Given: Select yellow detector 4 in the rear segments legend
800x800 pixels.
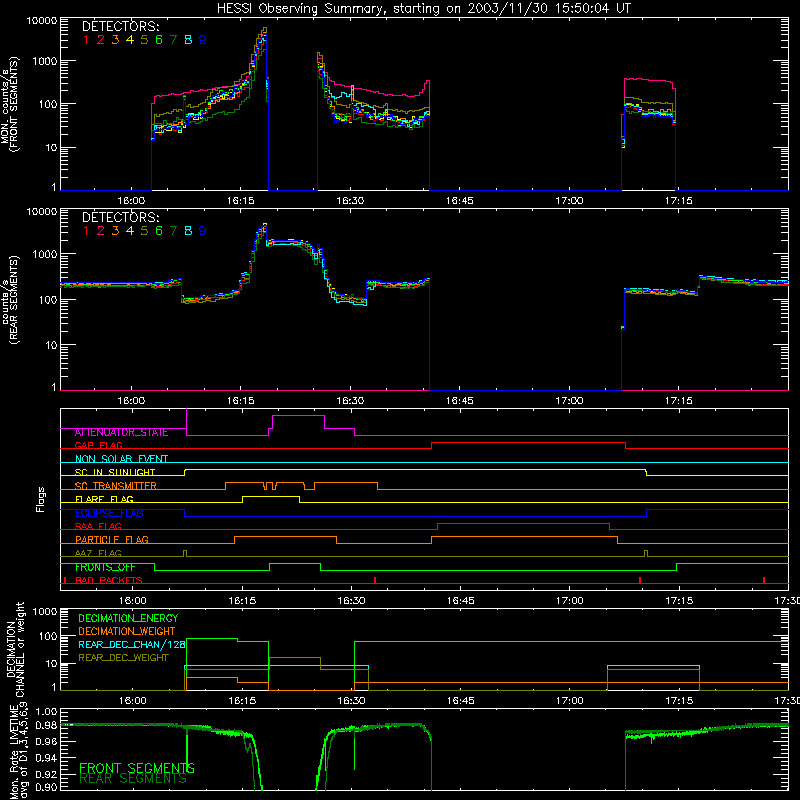Looking at the screenshot, I should 130,231.
